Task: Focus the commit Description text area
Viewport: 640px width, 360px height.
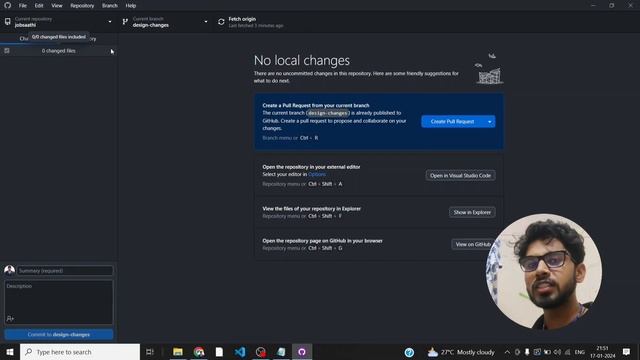Action: pos(58,302)
